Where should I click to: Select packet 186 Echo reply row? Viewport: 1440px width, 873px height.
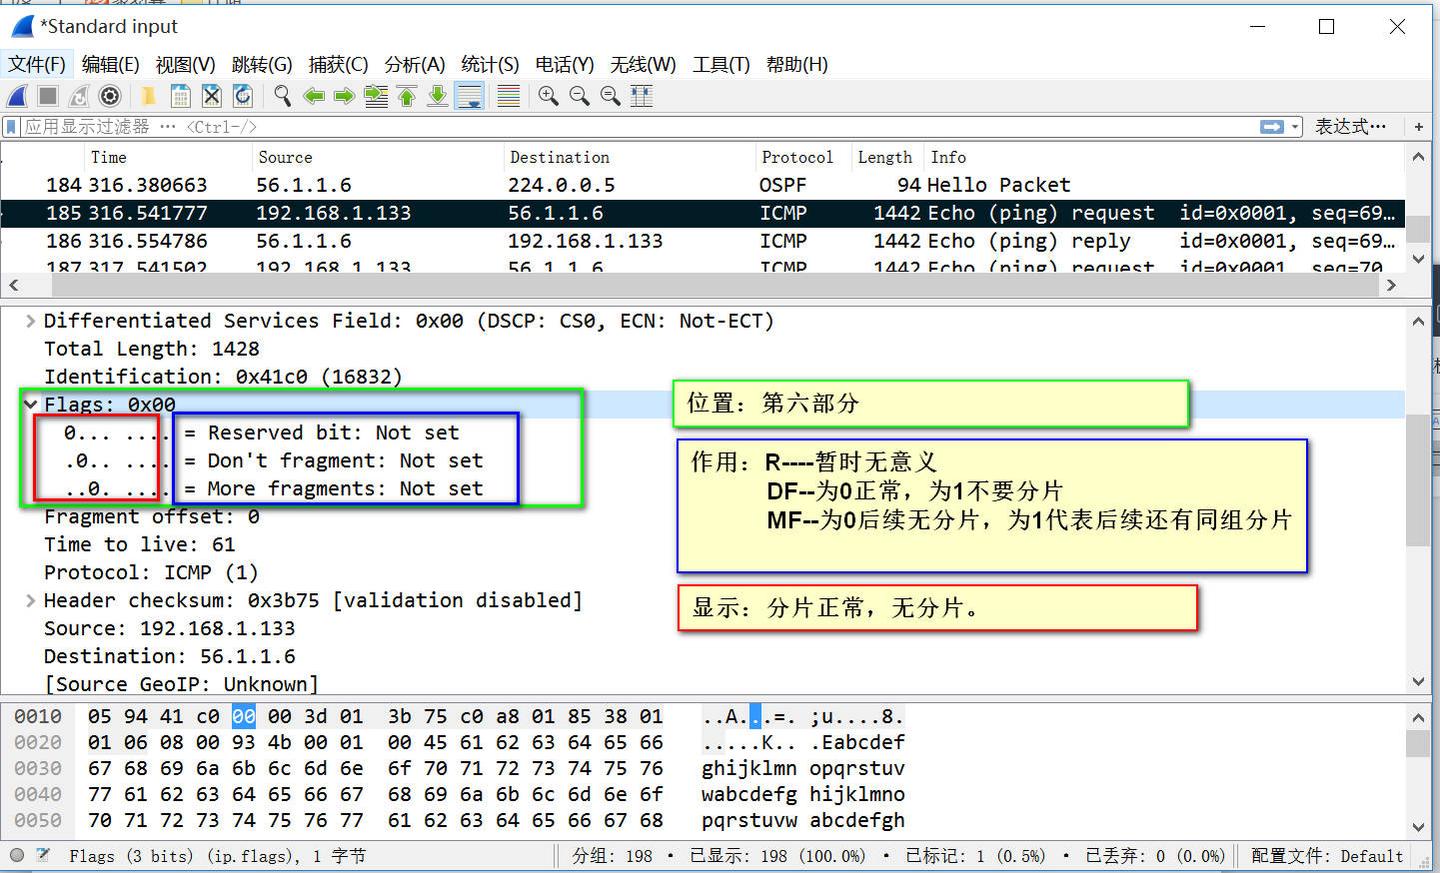point(702,241)
